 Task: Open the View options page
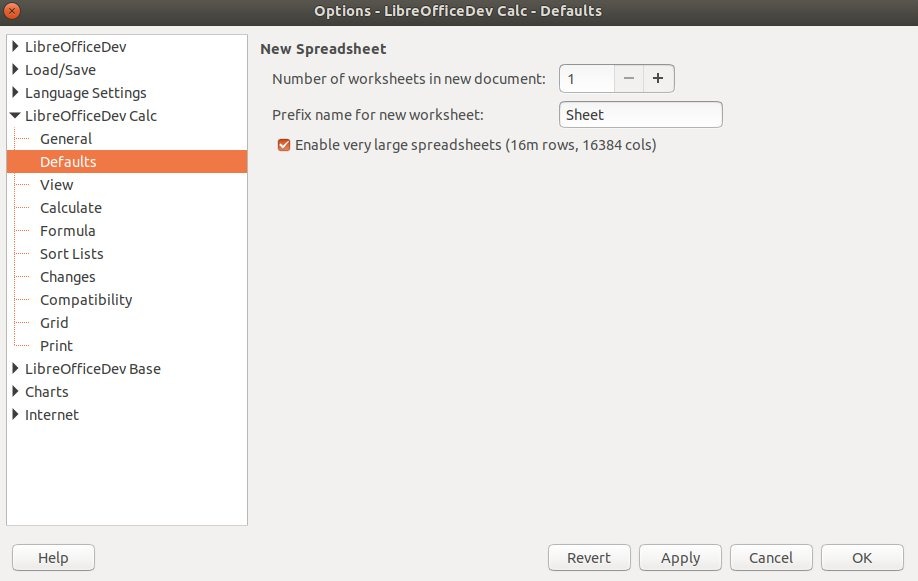[x=57, y=184]
